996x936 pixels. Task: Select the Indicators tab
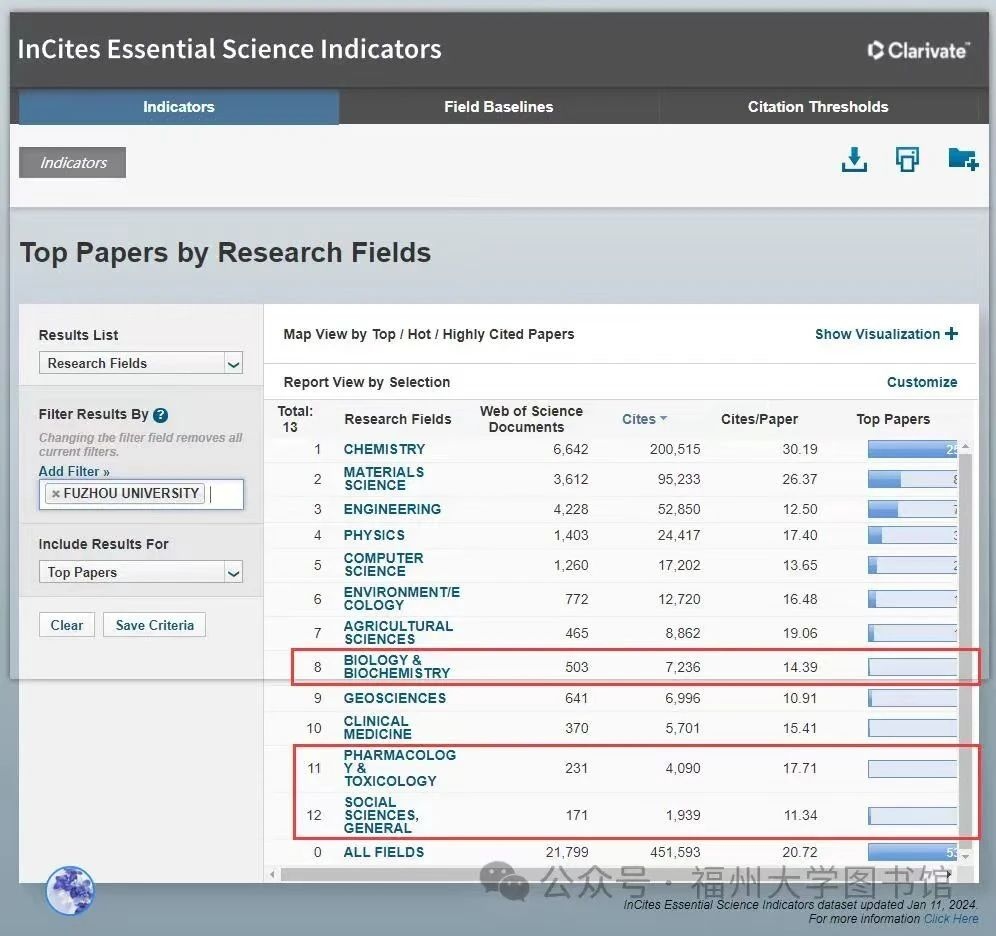click(x=178, y=107)
